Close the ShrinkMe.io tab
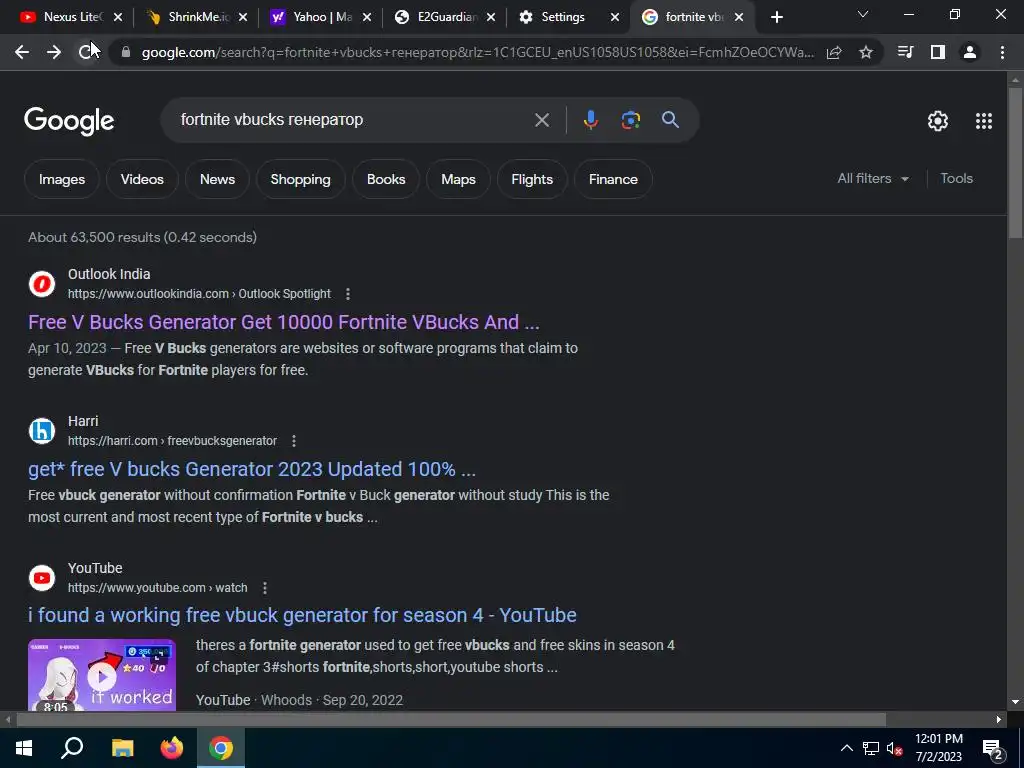The image size is (1024, 768). (x=243, y=18)
